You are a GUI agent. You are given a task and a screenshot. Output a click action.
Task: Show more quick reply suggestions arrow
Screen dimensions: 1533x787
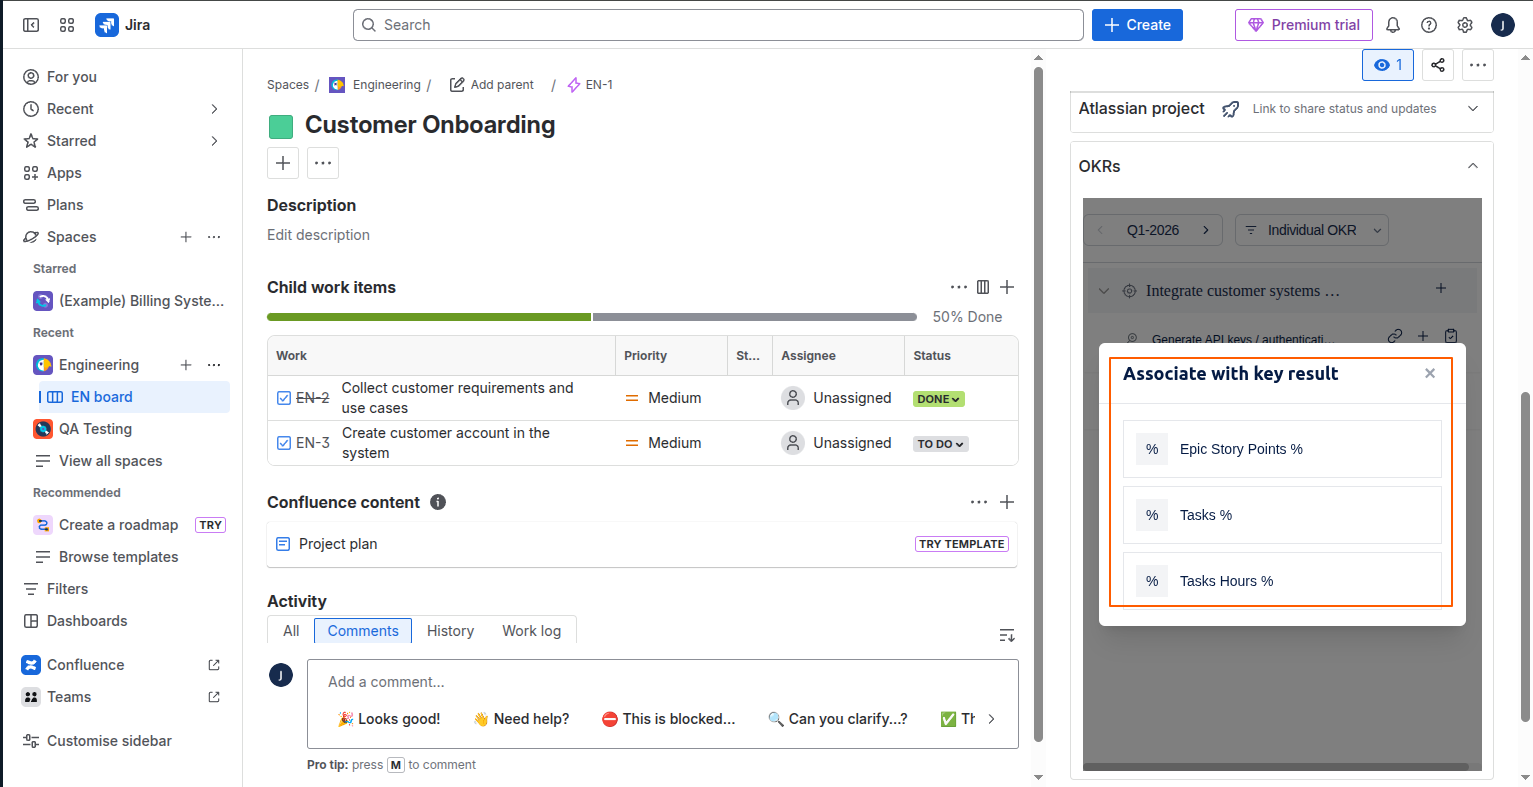point(991,719)
